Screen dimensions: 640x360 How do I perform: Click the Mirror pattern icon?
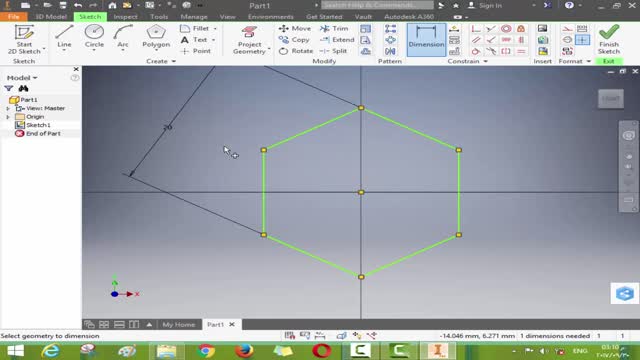point(390,51)
